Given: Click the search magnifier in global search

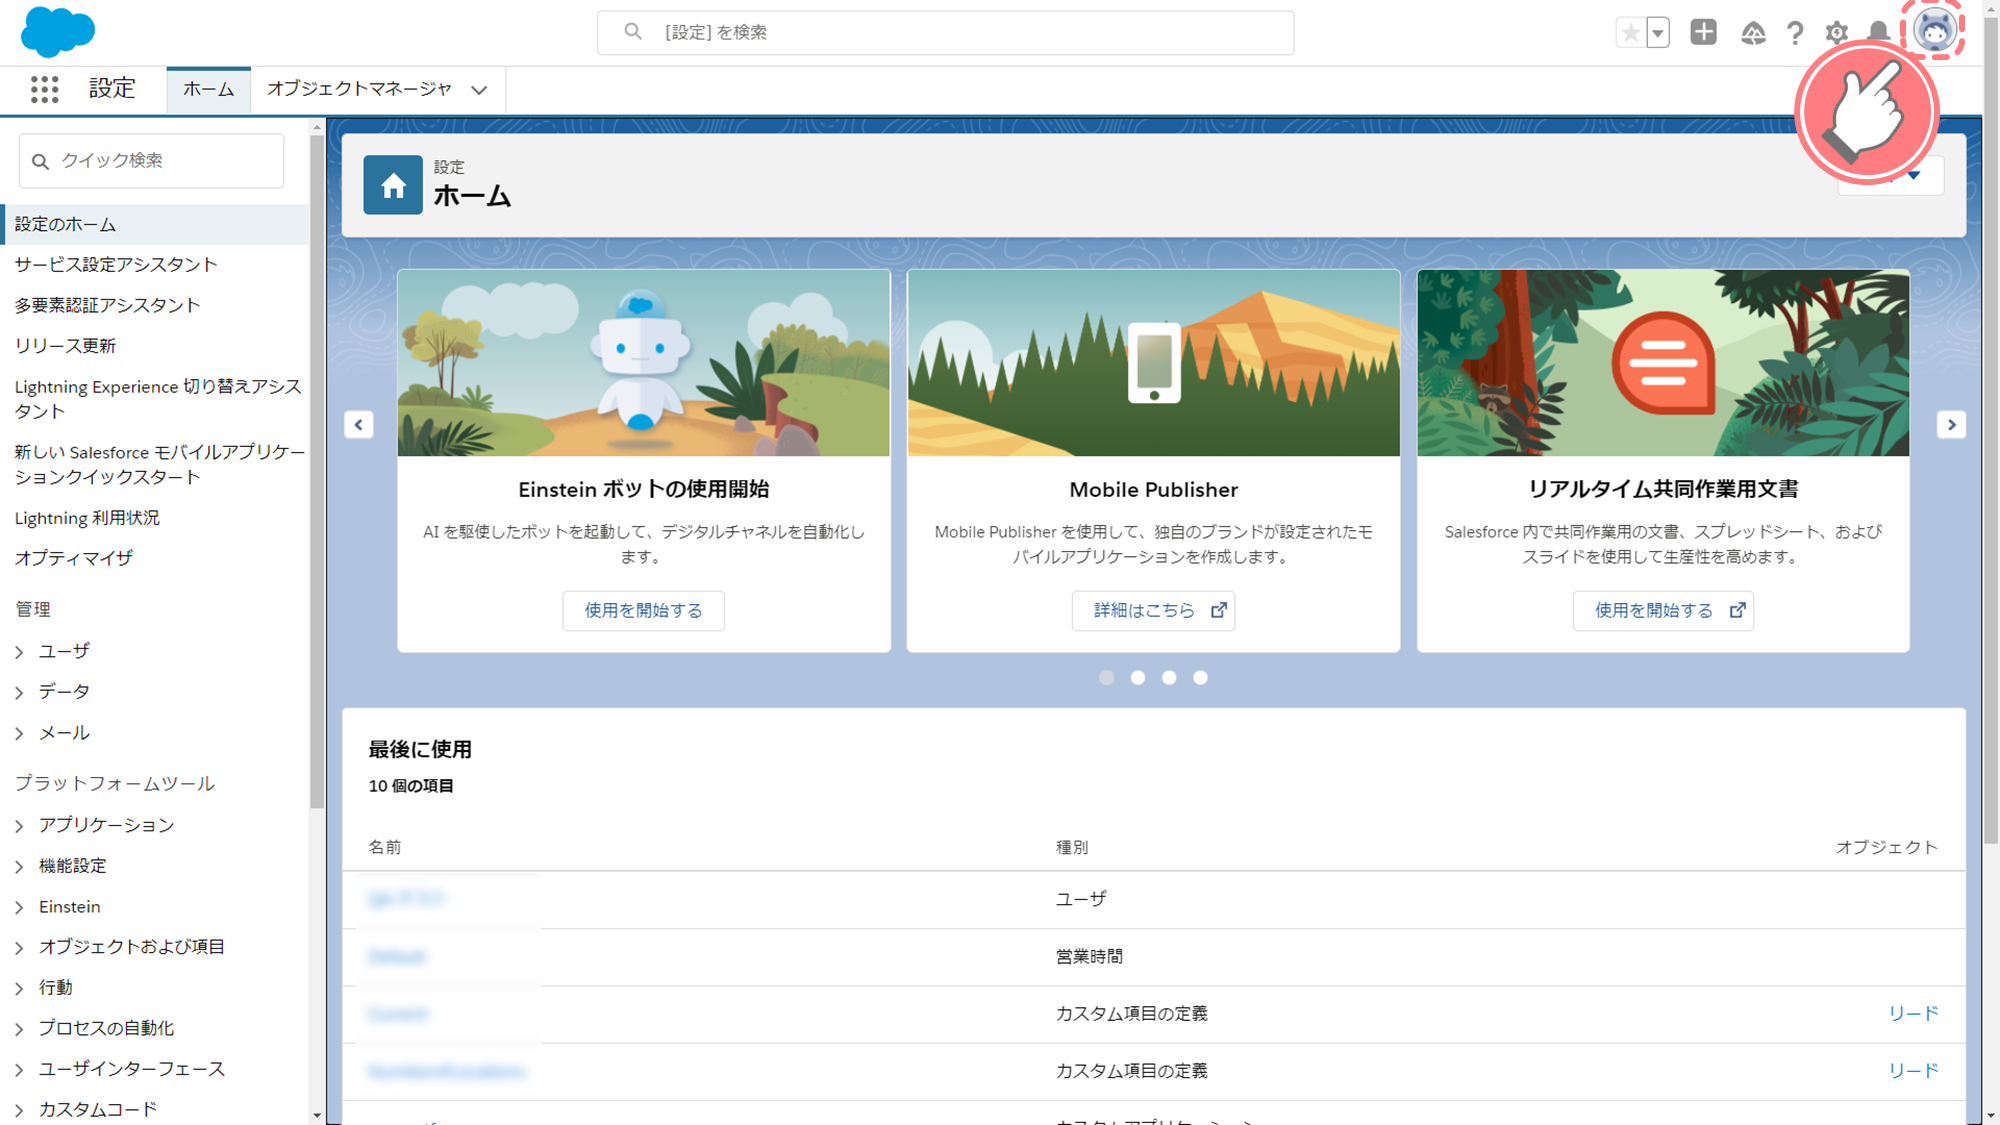Looking at the screenshot, I should pos(633,32).
